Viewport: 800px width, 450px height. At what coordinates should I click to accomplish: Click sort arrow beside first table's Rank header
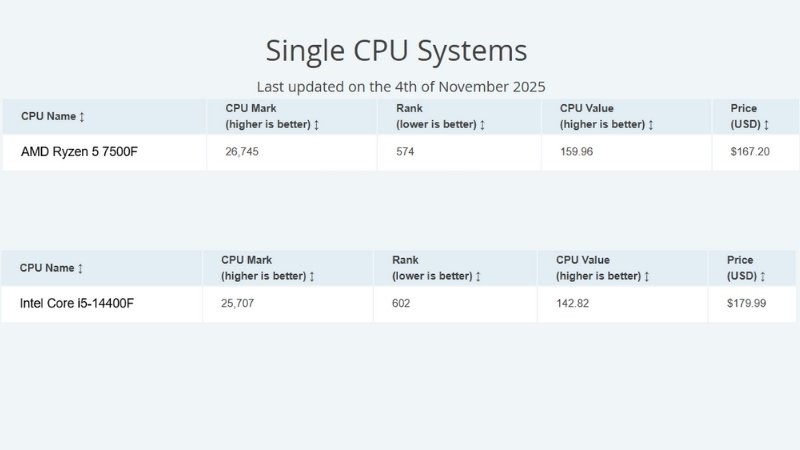click(x=482, y=124)
